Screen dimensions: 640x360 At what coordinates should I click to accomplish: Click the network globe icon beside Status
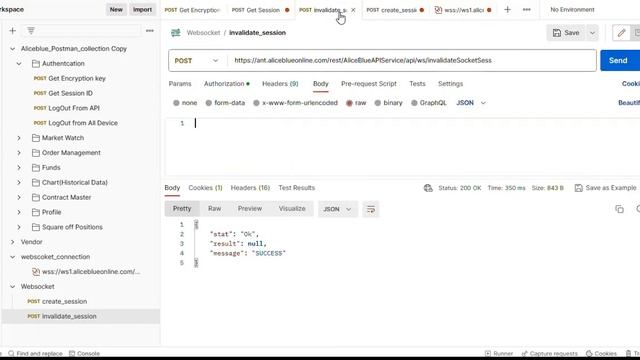(428, 188)
